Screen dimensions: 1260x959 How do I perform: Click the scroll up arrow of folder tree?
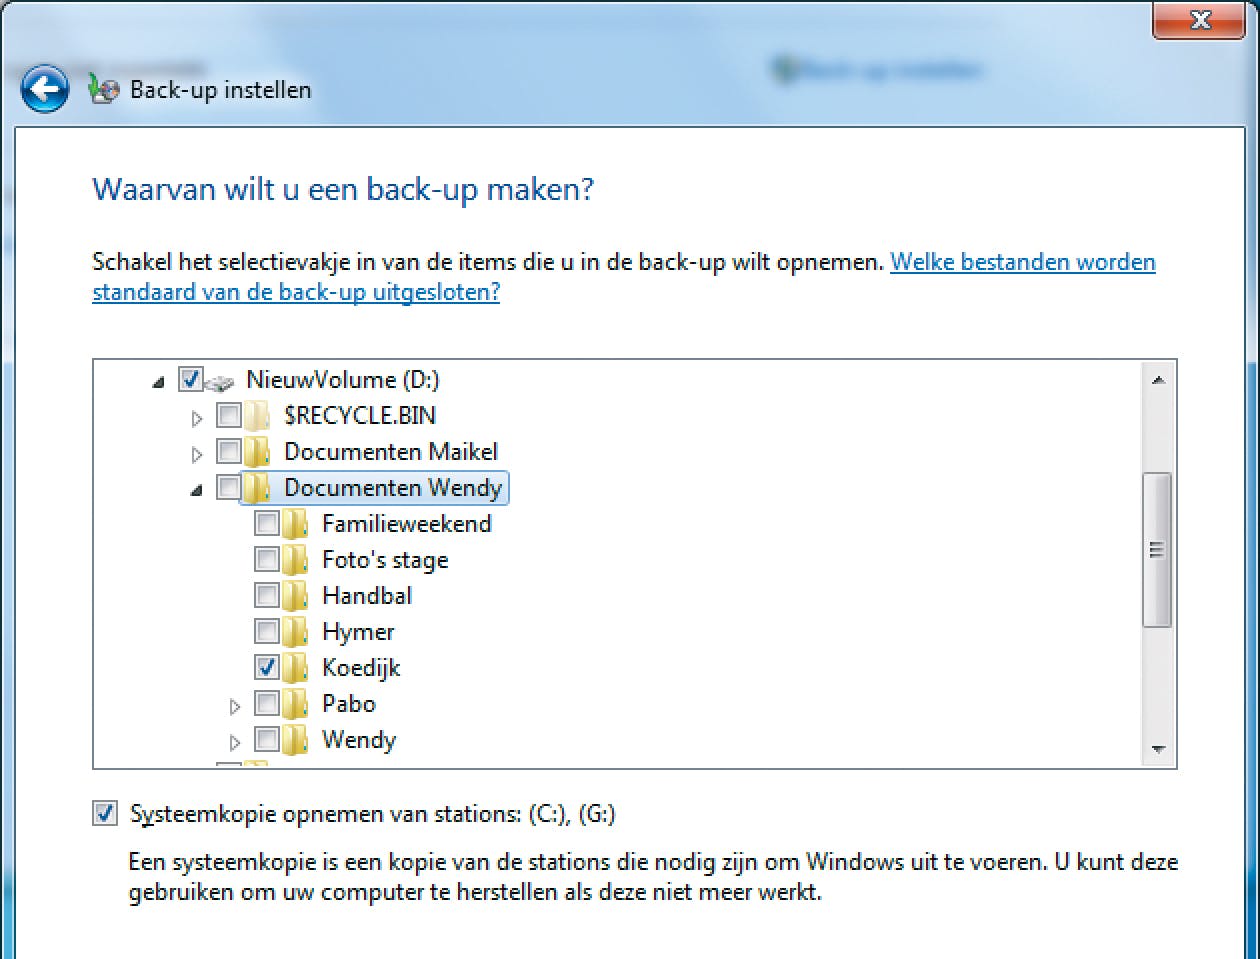1158,380
